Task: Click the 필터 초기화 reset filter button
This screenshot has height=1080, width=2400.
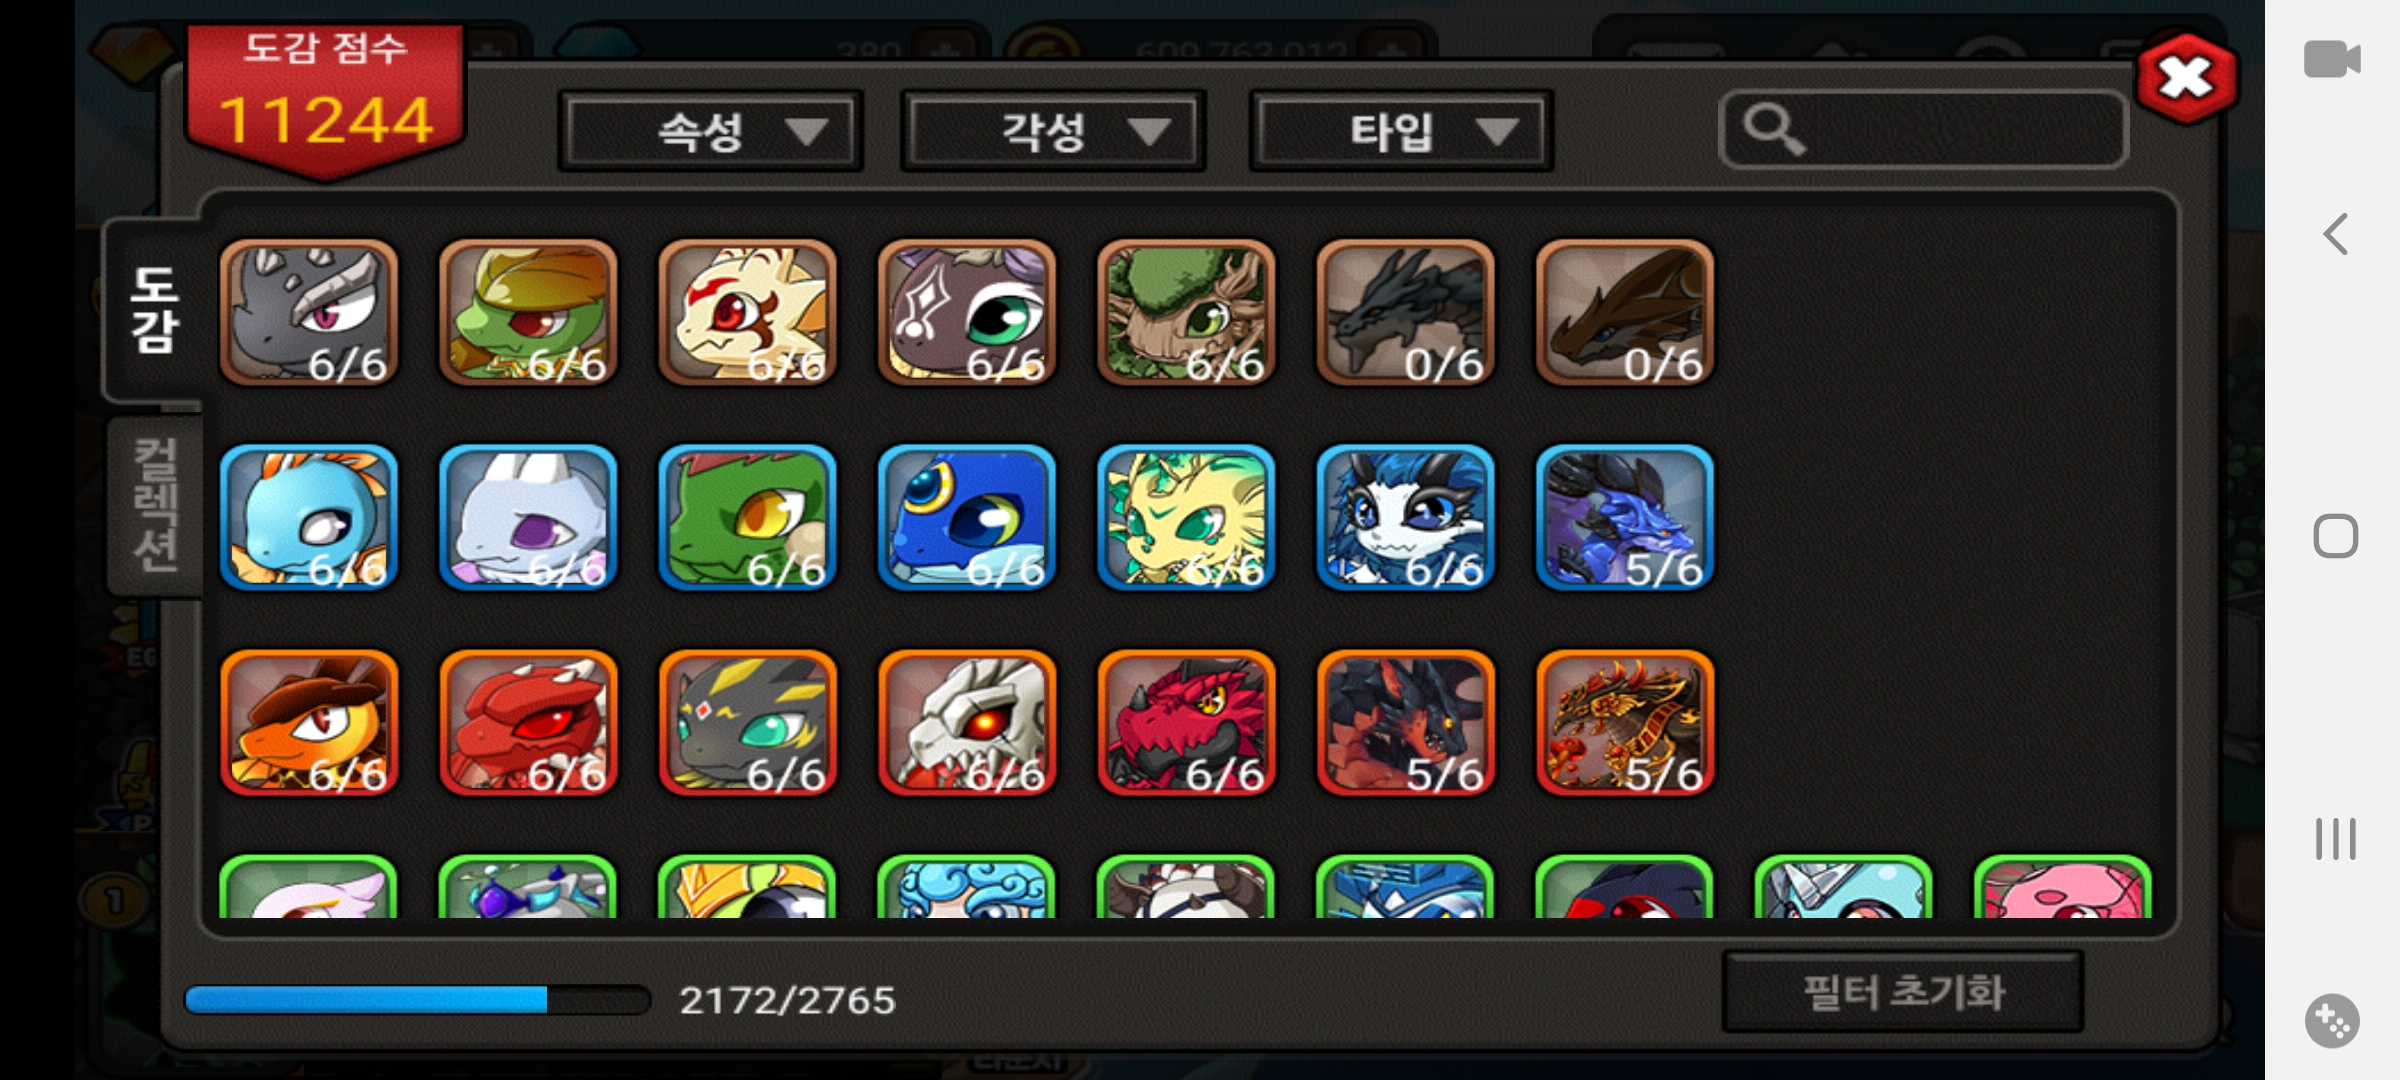Action: click(1903, 992)
